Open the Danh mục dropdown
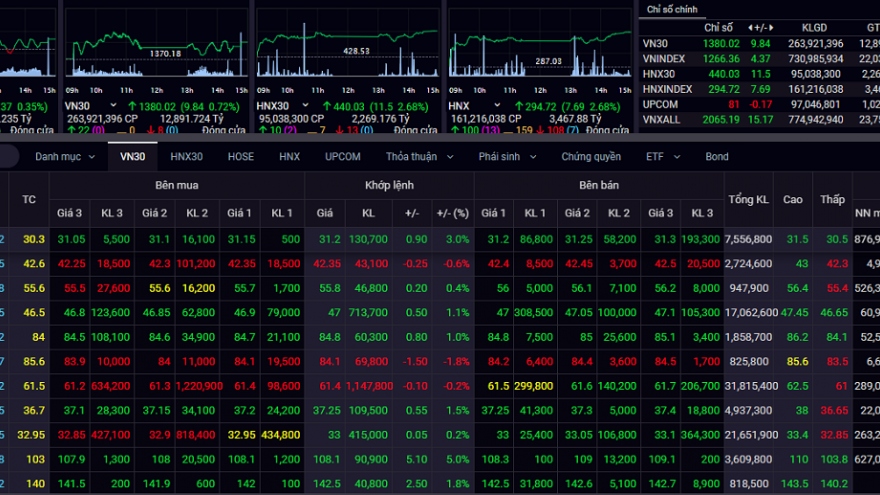This screenshot has height=495, width=880. click(65, 157)
